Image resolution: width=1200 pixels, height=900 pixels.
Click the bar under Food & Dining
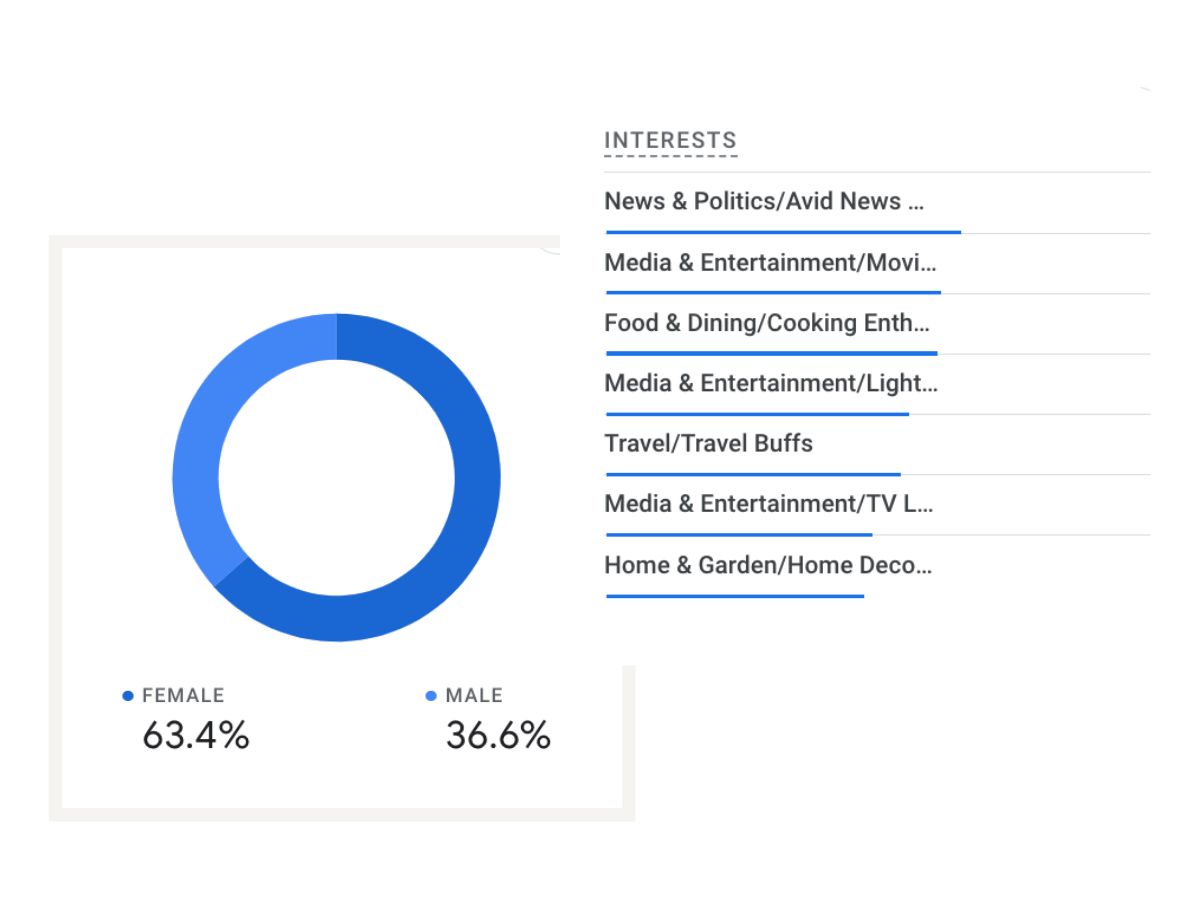tap(772, 353)
